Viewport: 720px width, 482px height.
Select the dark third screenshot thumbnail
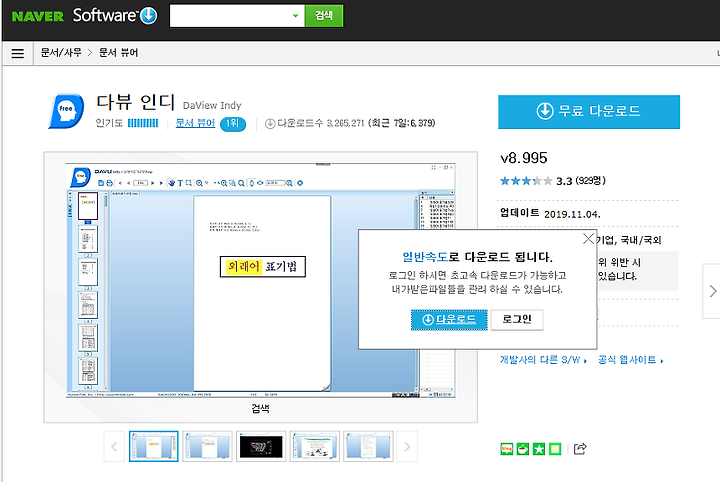tap(261, 446)
